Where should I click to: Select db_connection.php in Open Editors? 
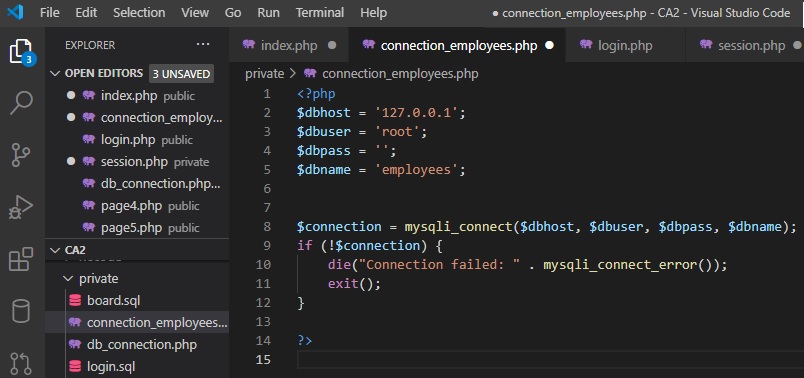coord(137,184)
